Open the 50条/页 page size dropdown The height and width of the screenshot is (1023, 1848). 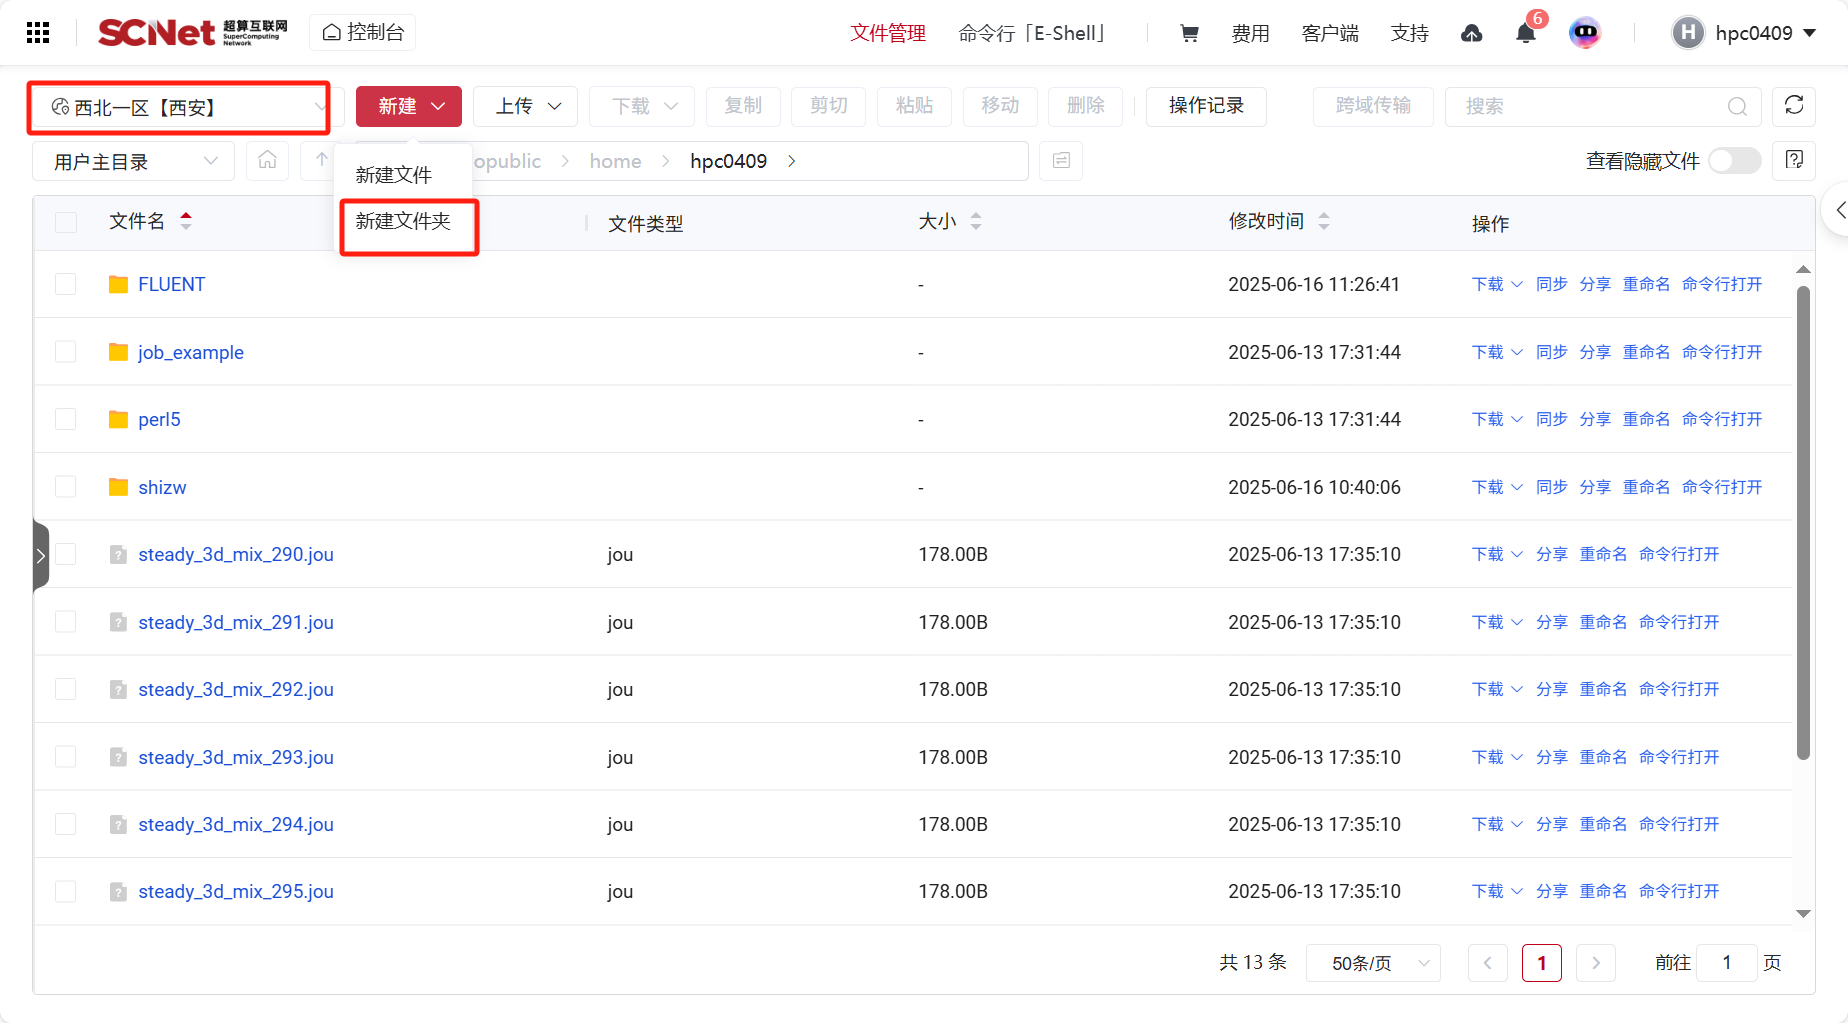tap(1372, 963)
